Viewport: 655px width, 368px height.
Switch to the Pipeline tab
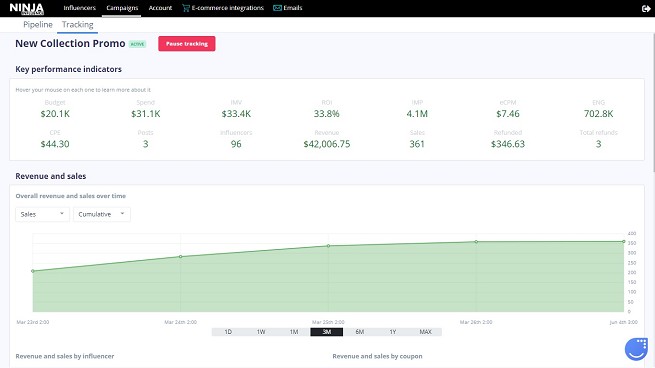38,25
